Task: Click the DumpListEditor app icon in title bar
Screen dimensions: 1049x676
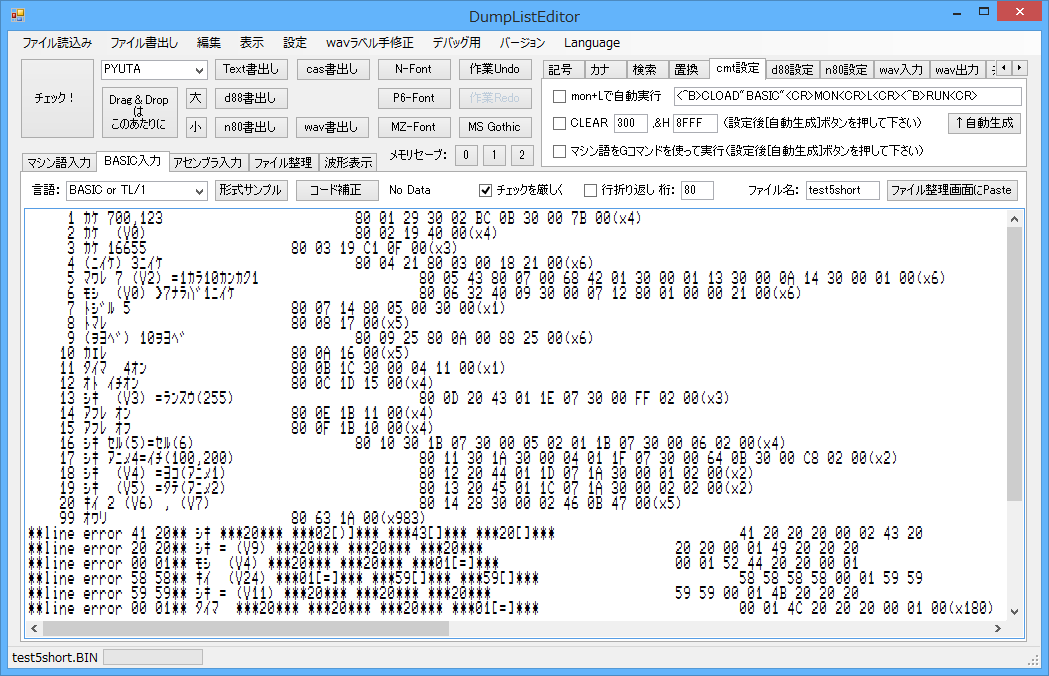Action: click(18, 15)
